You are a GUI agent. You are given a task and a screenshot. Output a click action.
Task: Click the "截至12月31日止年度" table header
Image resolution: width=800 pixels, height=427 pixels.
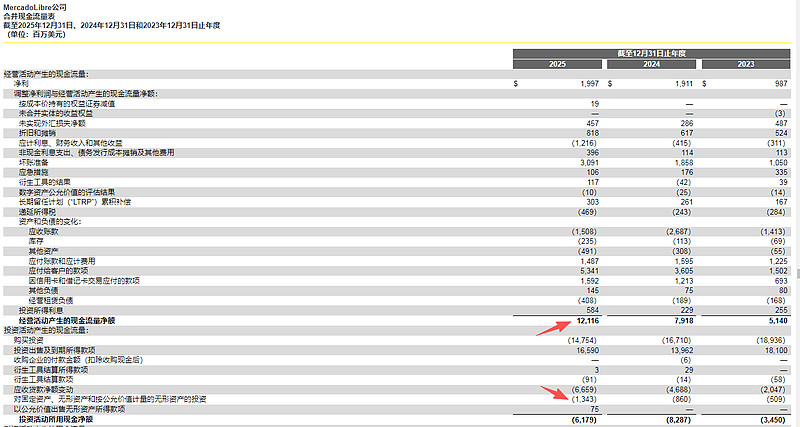pos(652,54)
